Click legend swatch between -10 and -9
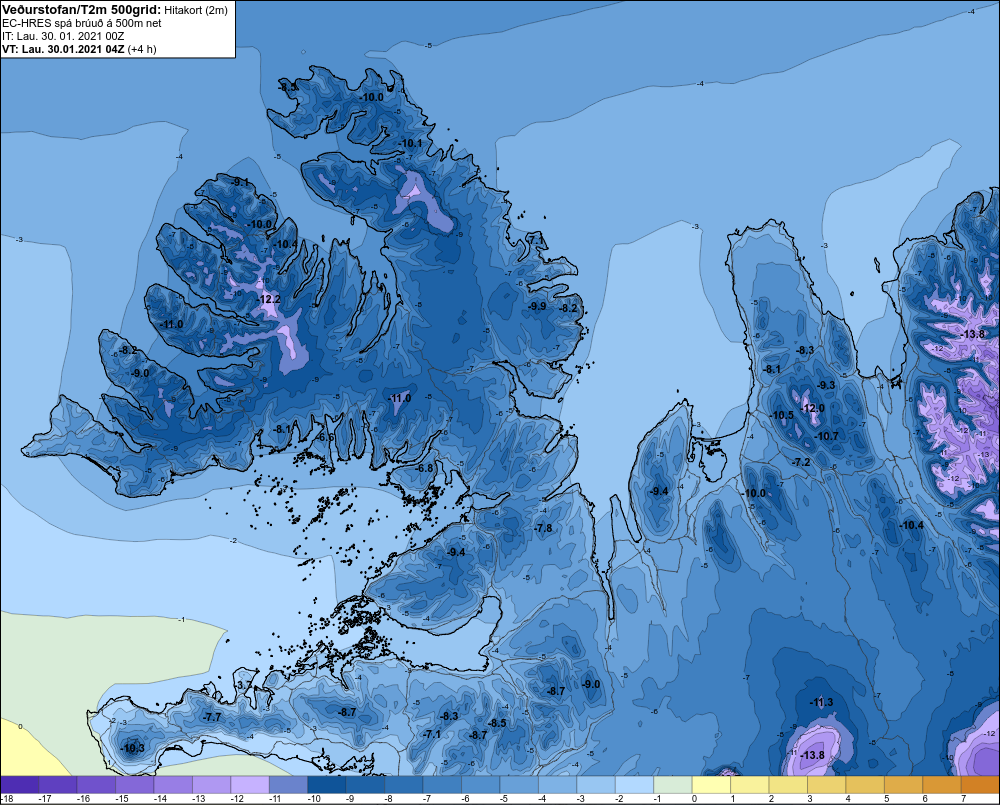The width and height of the screenshot is (1000, 805). (327, 784)
